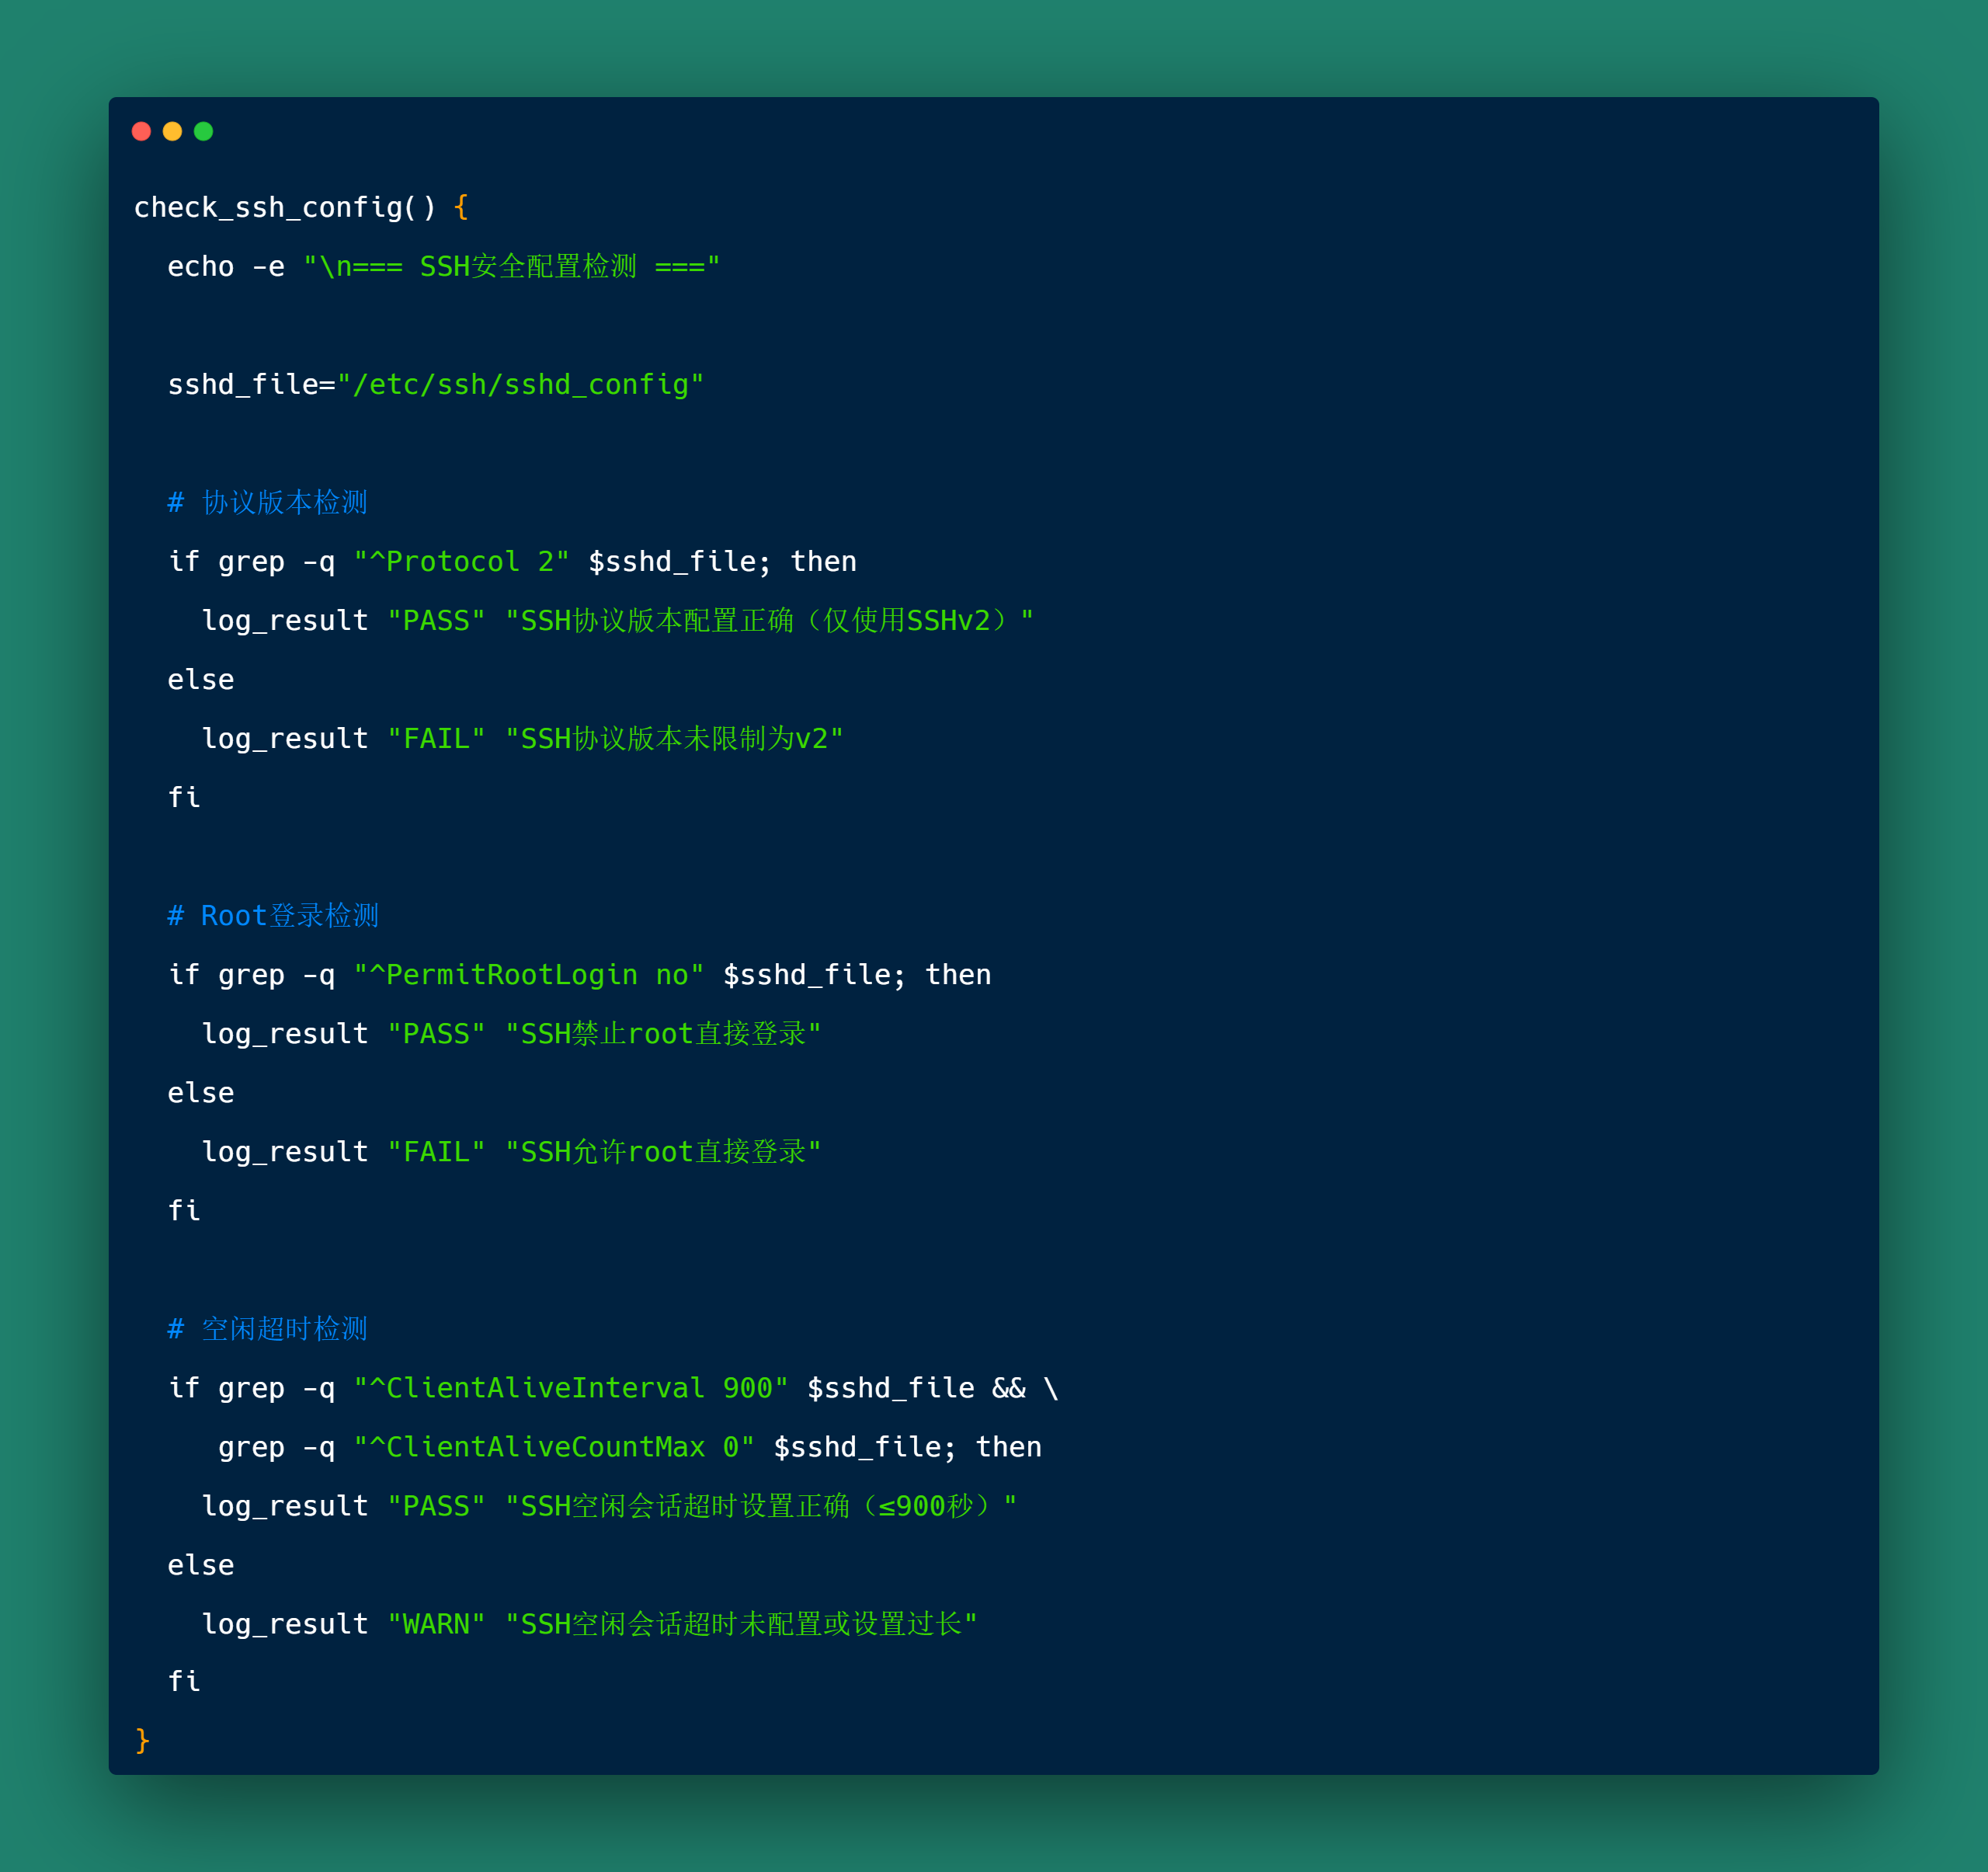
Task: Click the path "/etc/ssh/sshd_config"
Action: 520,384
